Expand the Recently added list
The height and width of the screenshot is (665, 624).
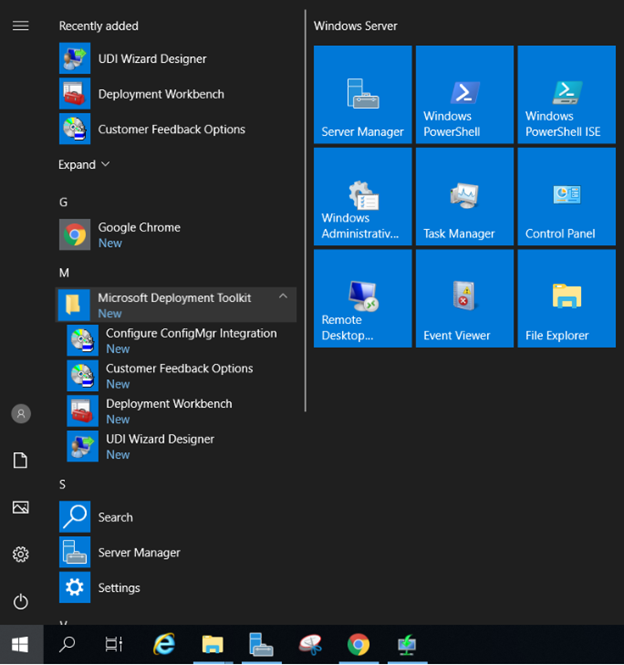[x=84, y=165]
